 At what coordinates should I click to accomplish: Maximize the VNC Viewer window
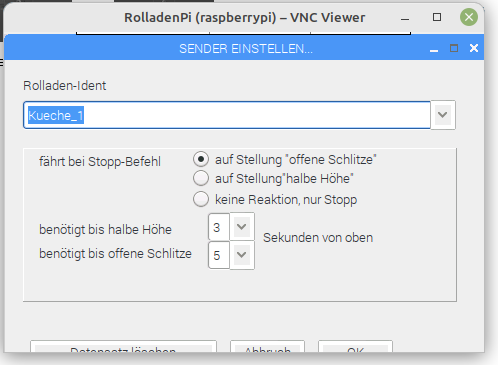[x=437, y=17]
